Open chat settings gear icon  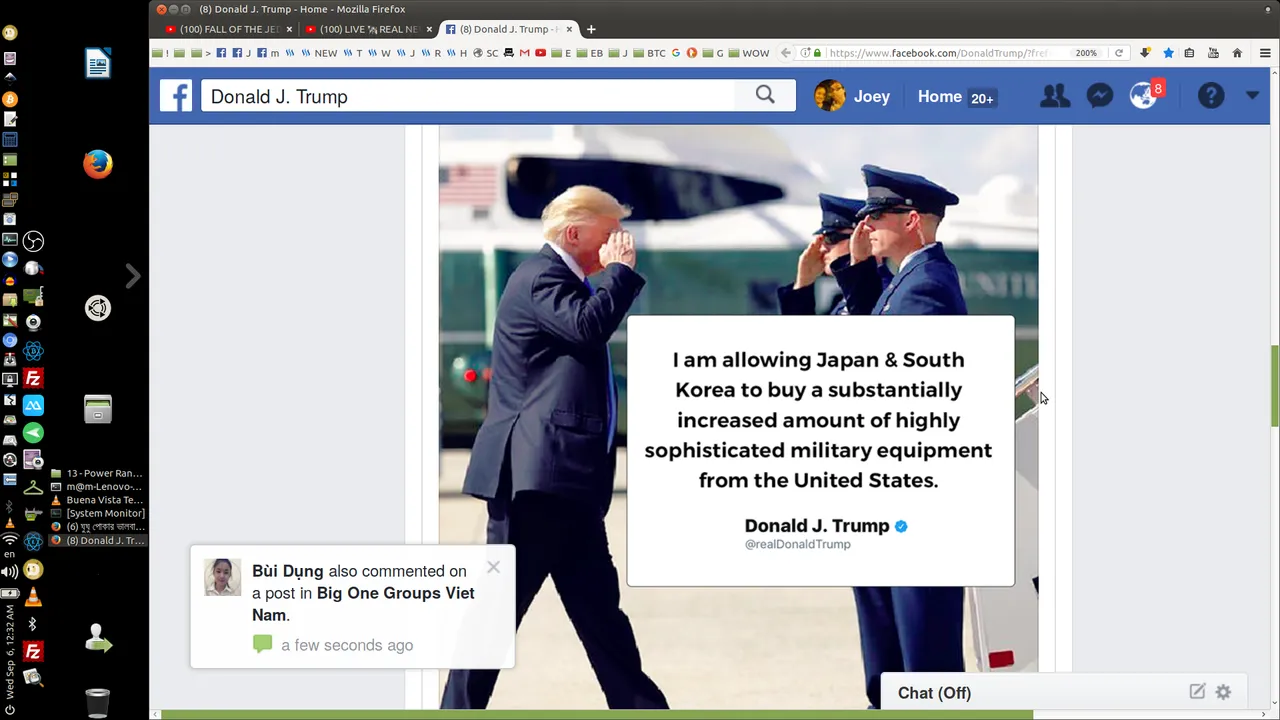(1223, 692)
